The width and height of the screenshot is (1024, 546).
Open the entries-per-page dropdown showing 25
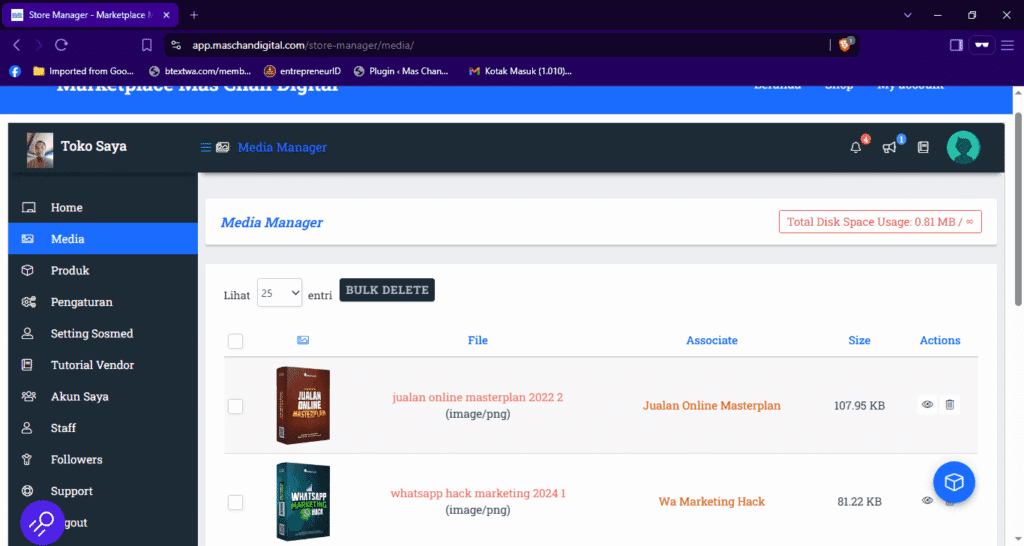click(280, 293)
